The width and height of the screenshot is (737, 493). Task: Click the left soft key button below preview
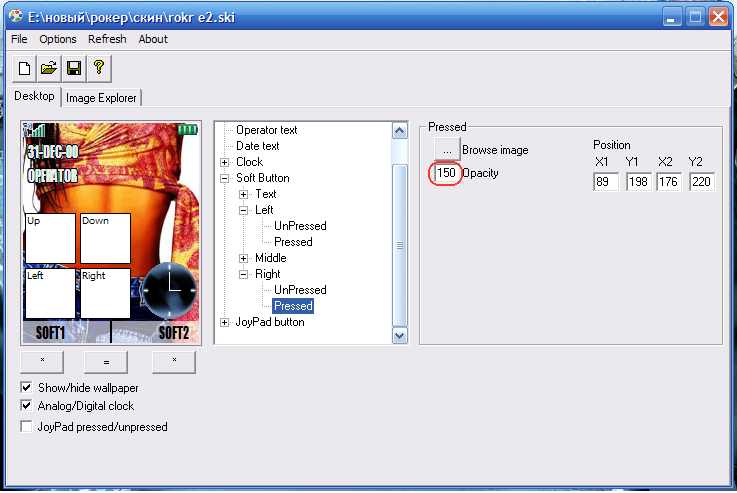pyautogui.click(x=42, y=361)
